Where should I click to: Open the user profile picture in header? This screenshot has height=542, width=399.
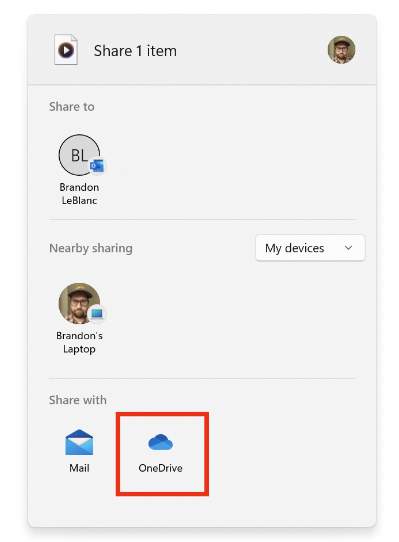341,50
